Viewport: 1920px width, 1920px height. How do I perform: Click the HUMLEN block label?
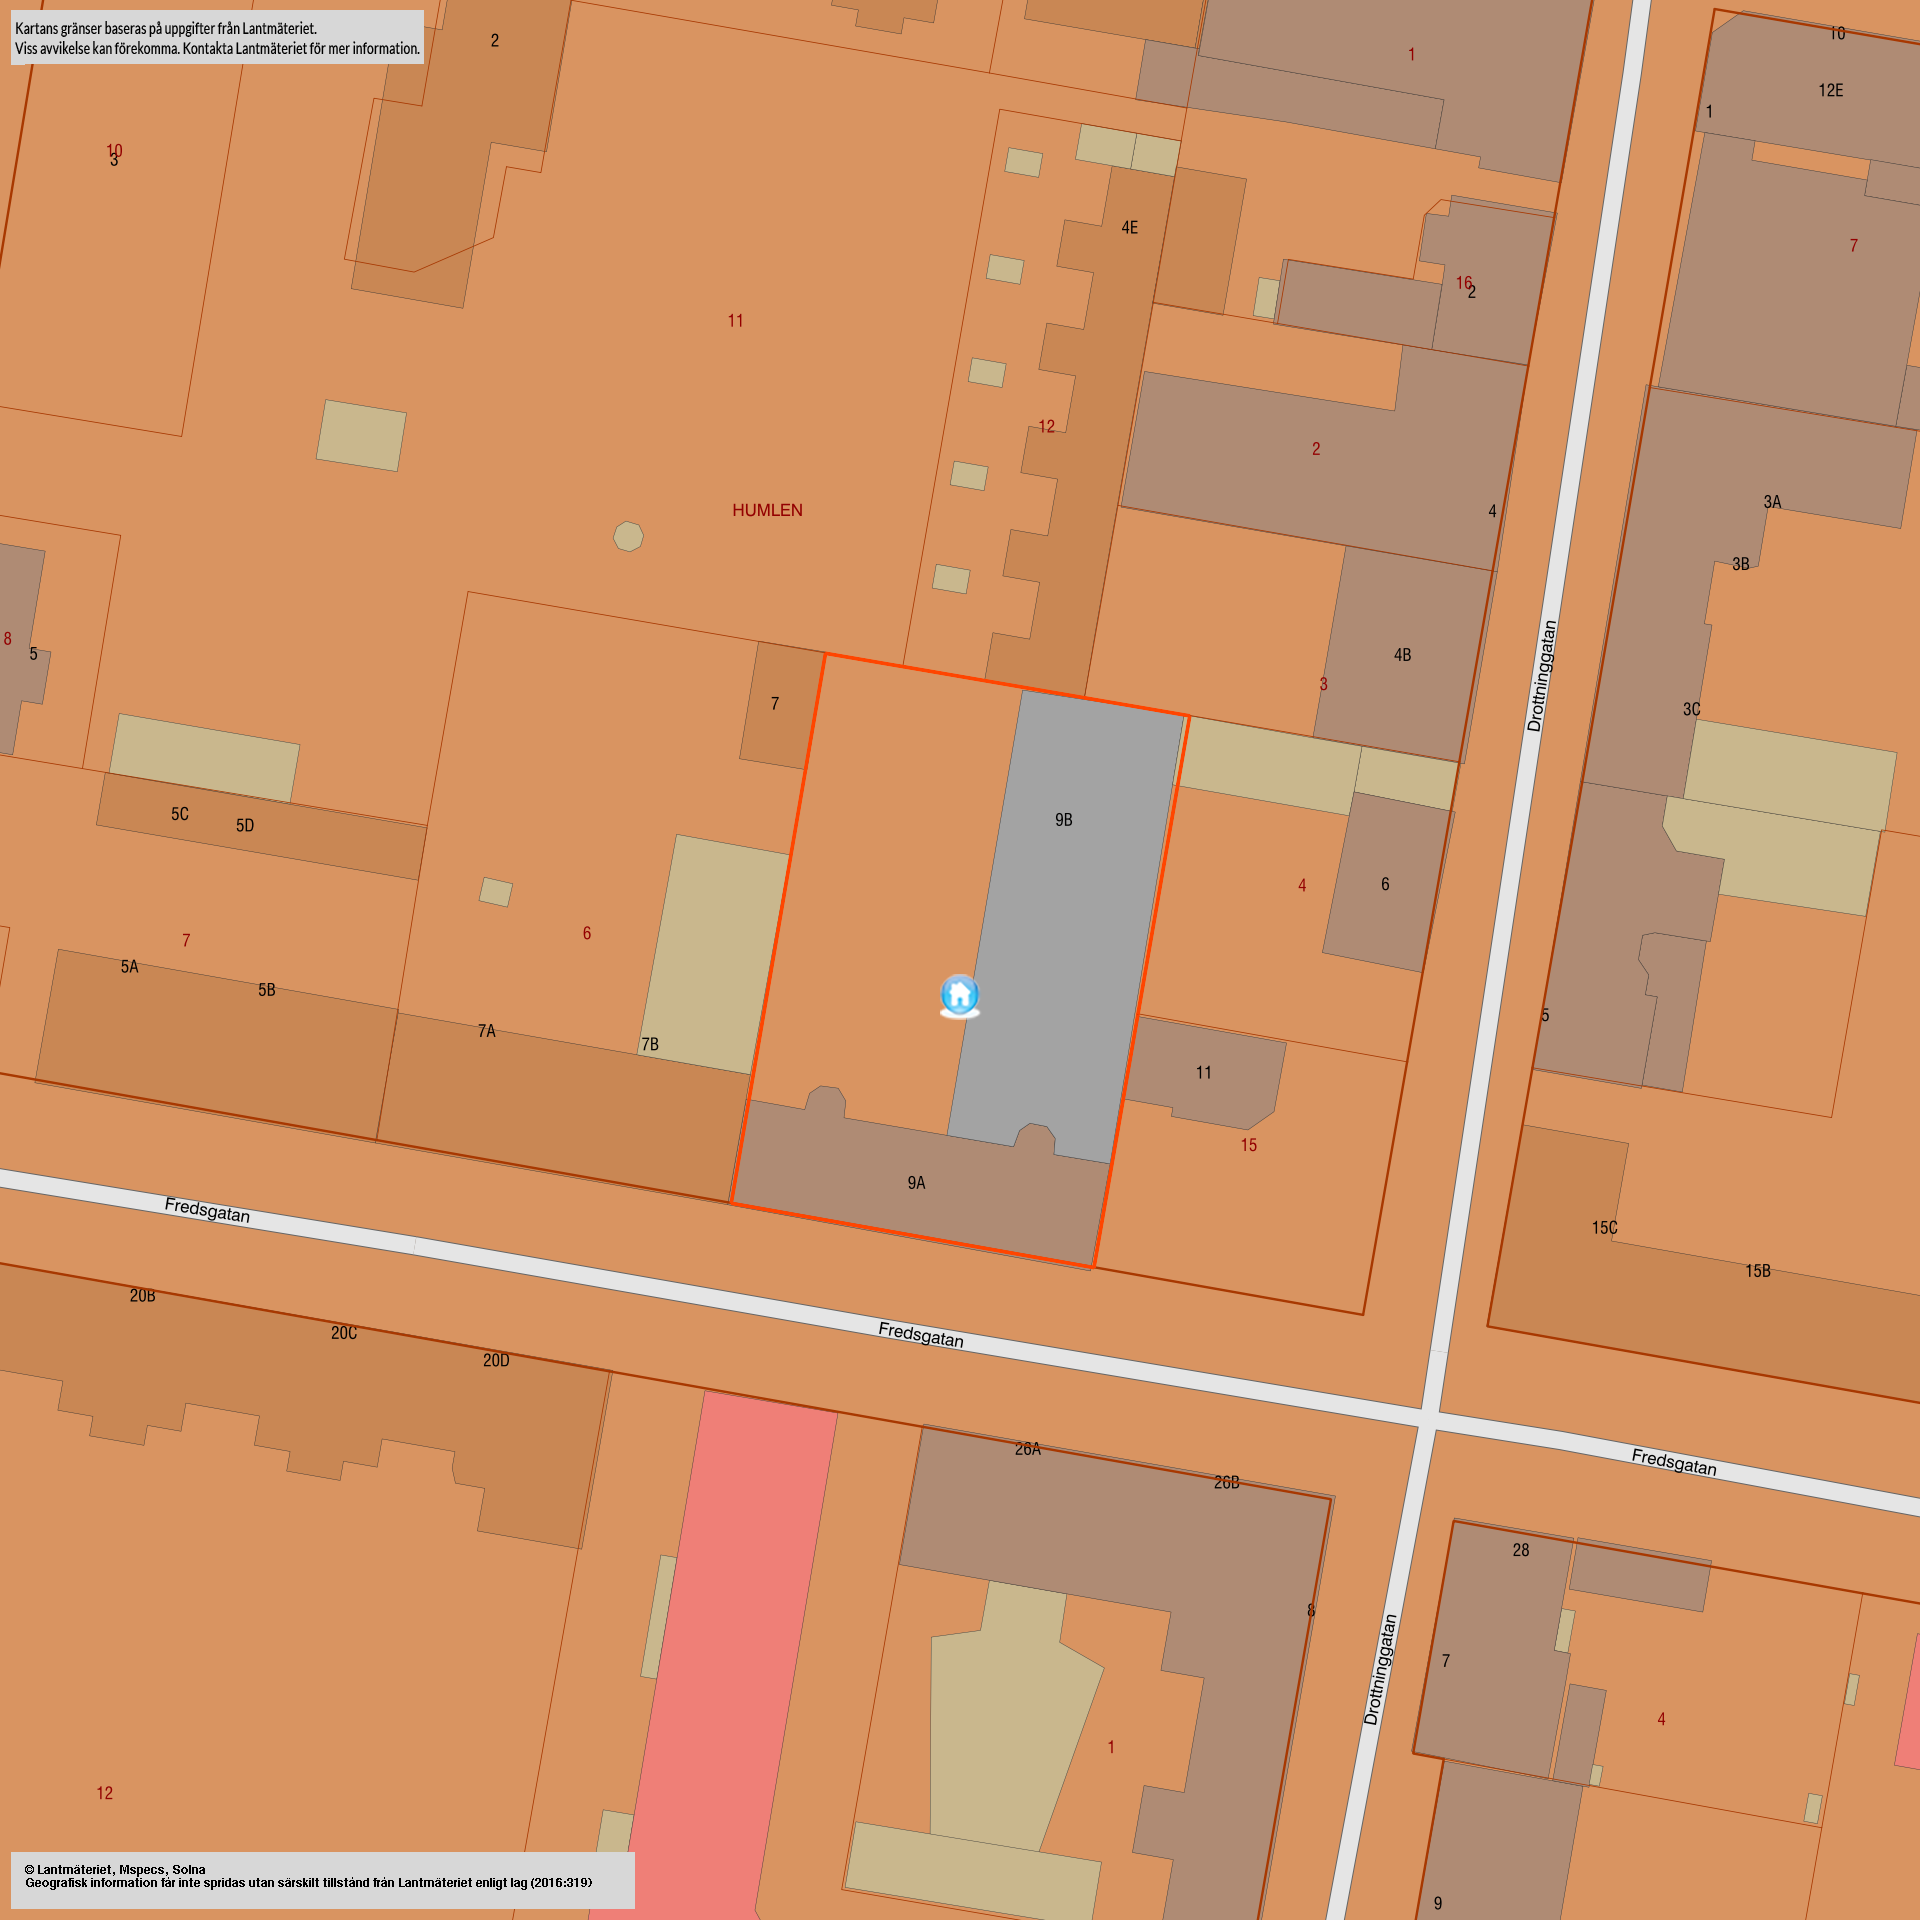click(767, 510)
